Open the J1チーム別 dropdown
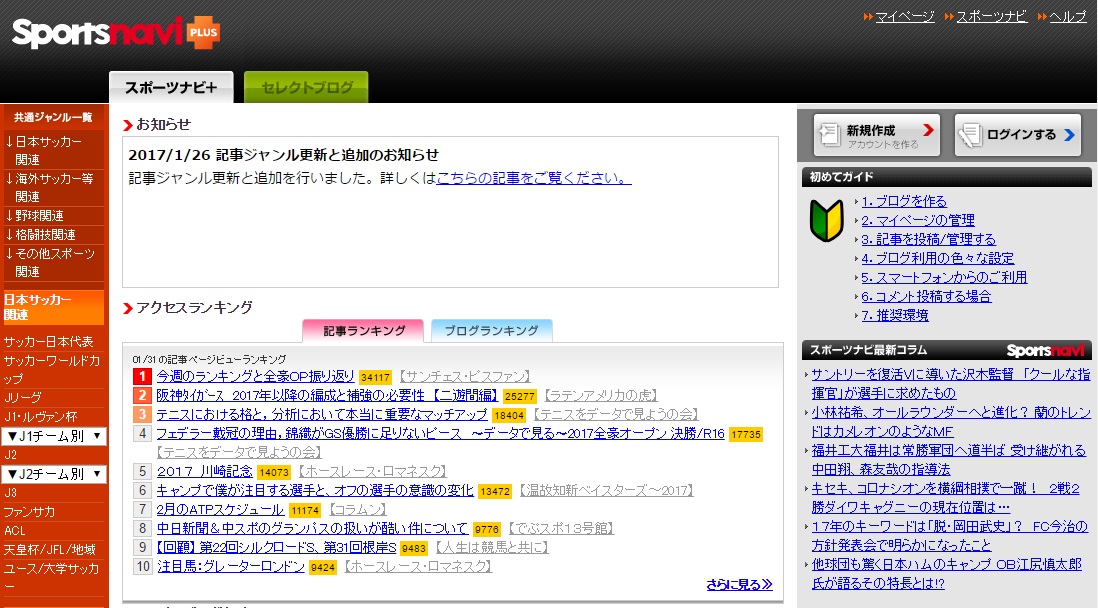 click(55, 436)
